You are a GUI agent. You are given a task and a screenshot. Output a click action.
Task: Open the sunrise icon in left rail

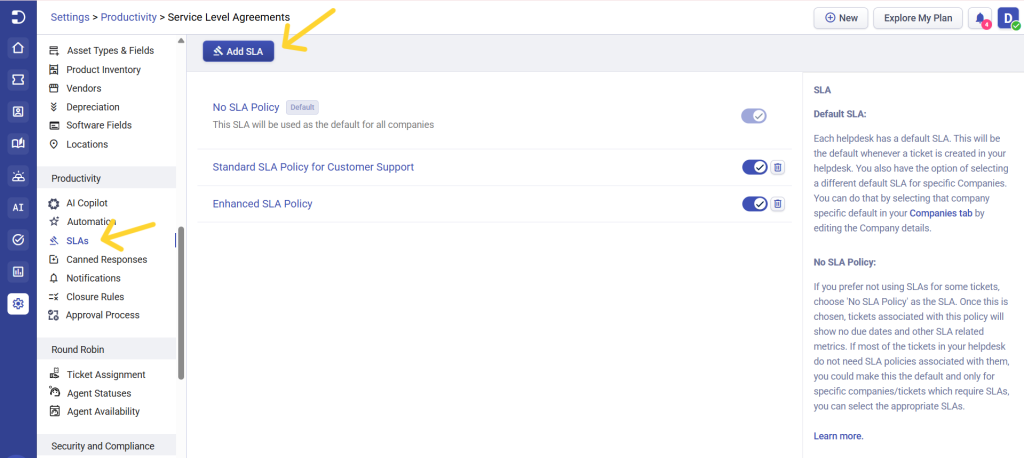coord(18,176)
